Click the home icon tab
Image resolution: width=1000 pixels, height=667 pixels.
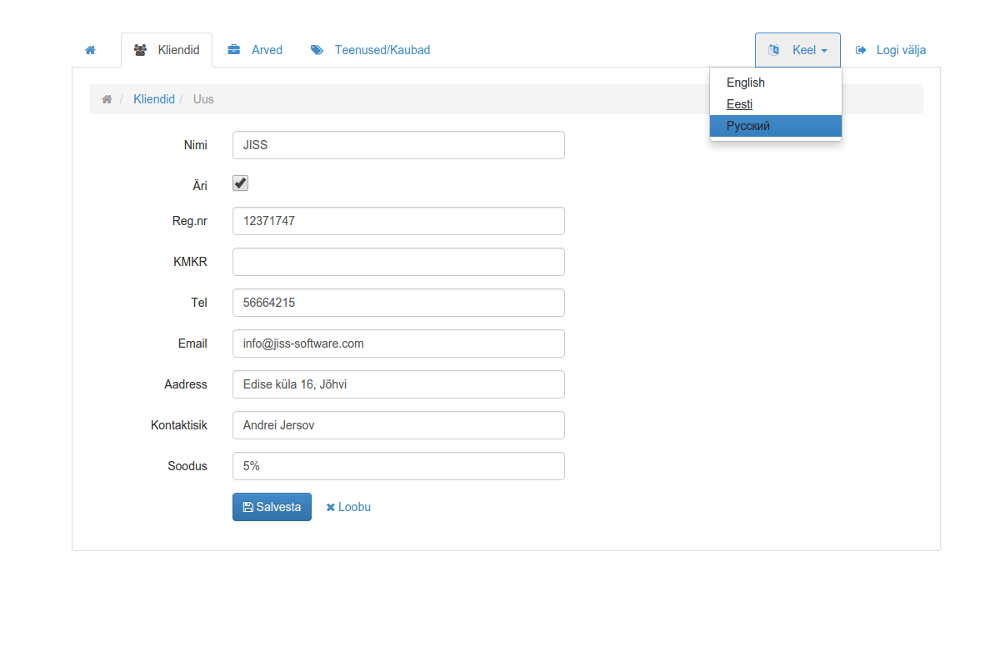point(90,50)
